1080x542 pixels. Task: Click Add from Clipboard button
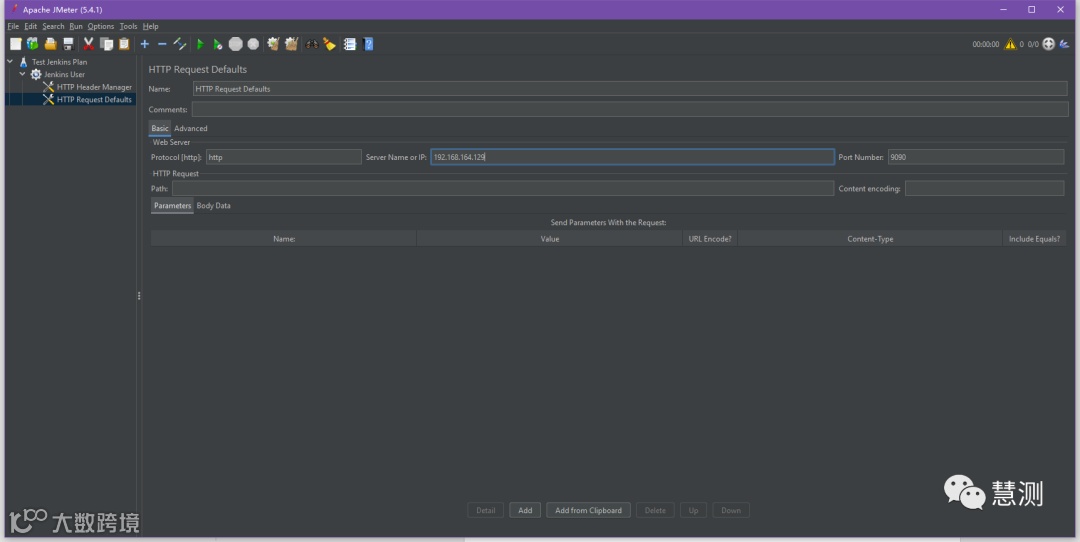click(x=588, y=510)
